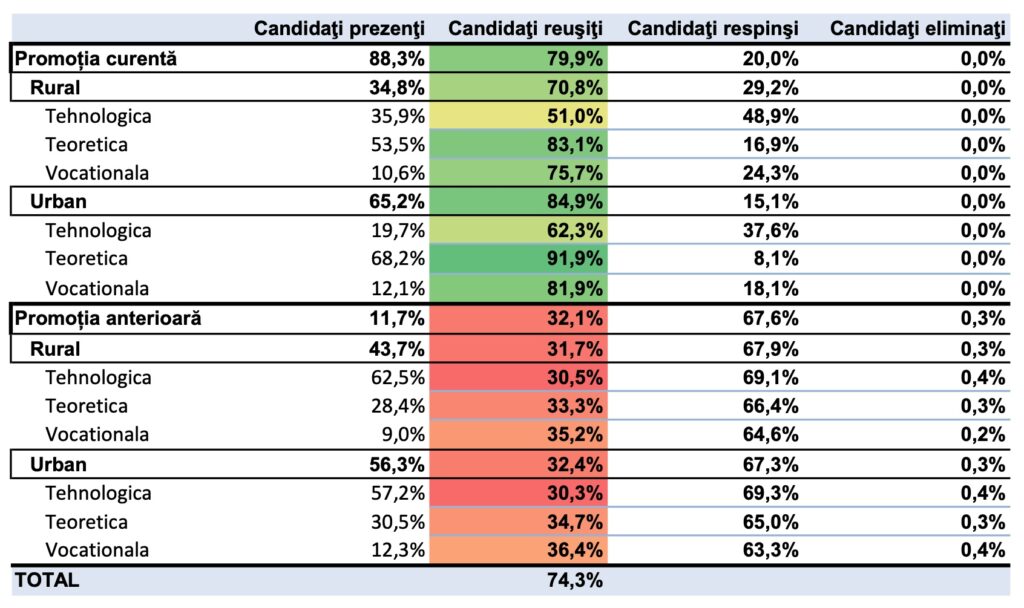Screen dimensions: 1024x608
Task: Select the 69,3% respinși cell
Action: 770,493
